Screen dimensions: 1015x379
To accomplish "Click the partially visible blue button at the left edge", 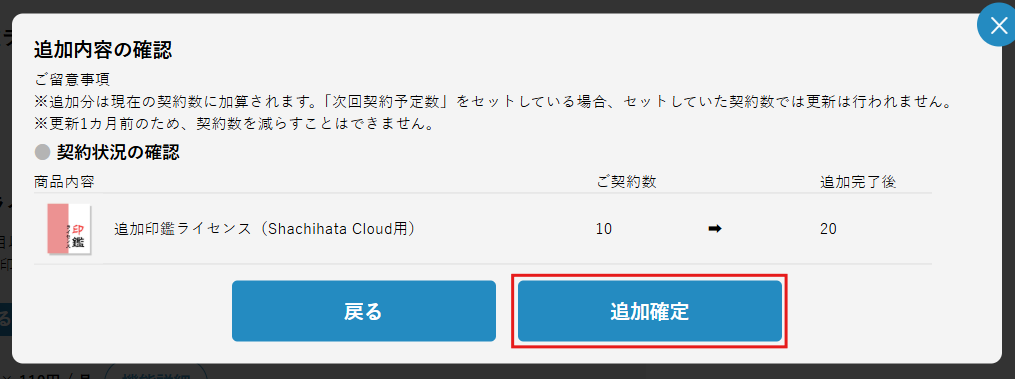I will 6,319.
